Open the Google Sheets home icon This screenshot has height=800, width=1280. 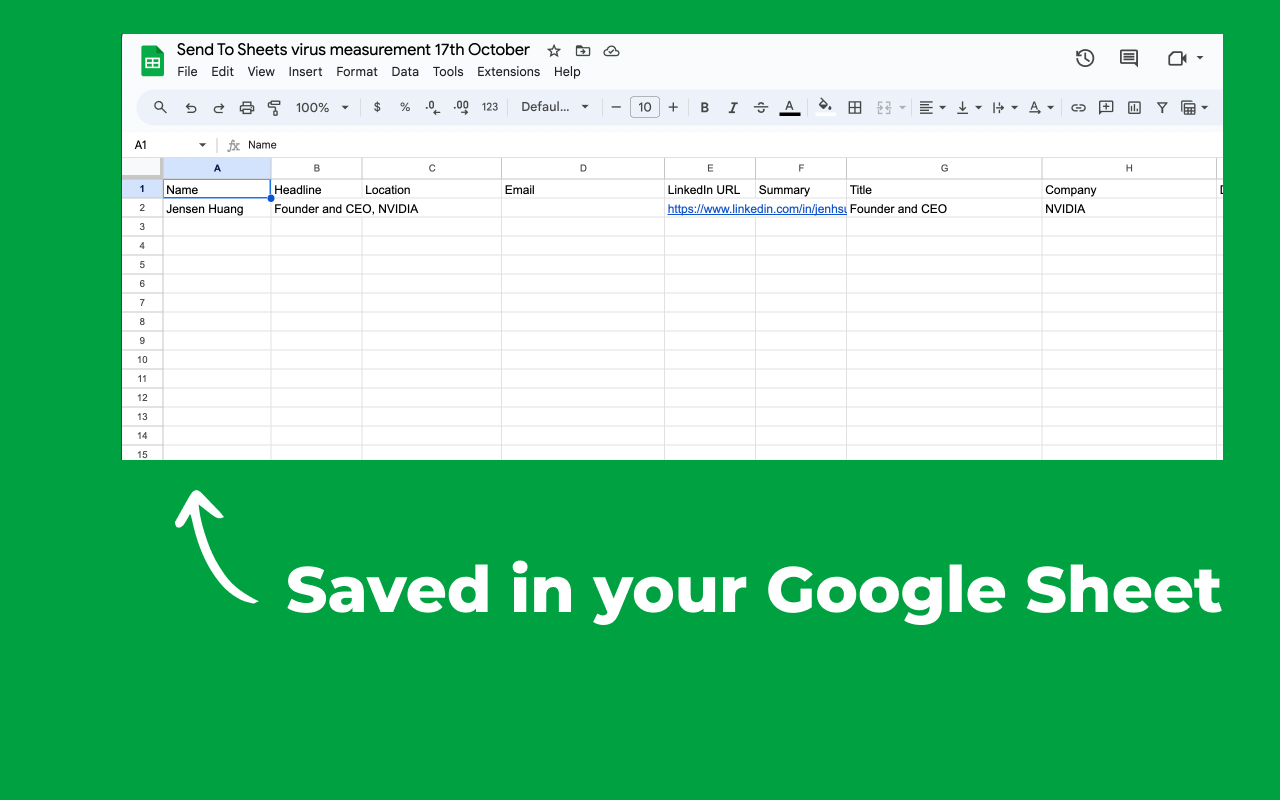click(x=152, y=60)
